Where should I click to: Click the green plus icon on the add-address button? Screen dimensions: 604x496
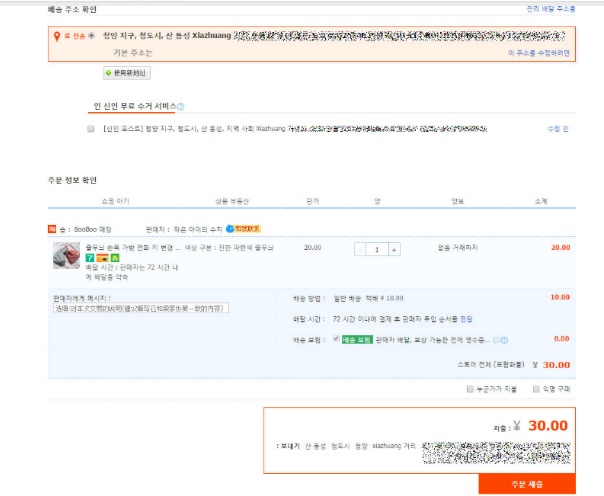[x=109, y=73]
